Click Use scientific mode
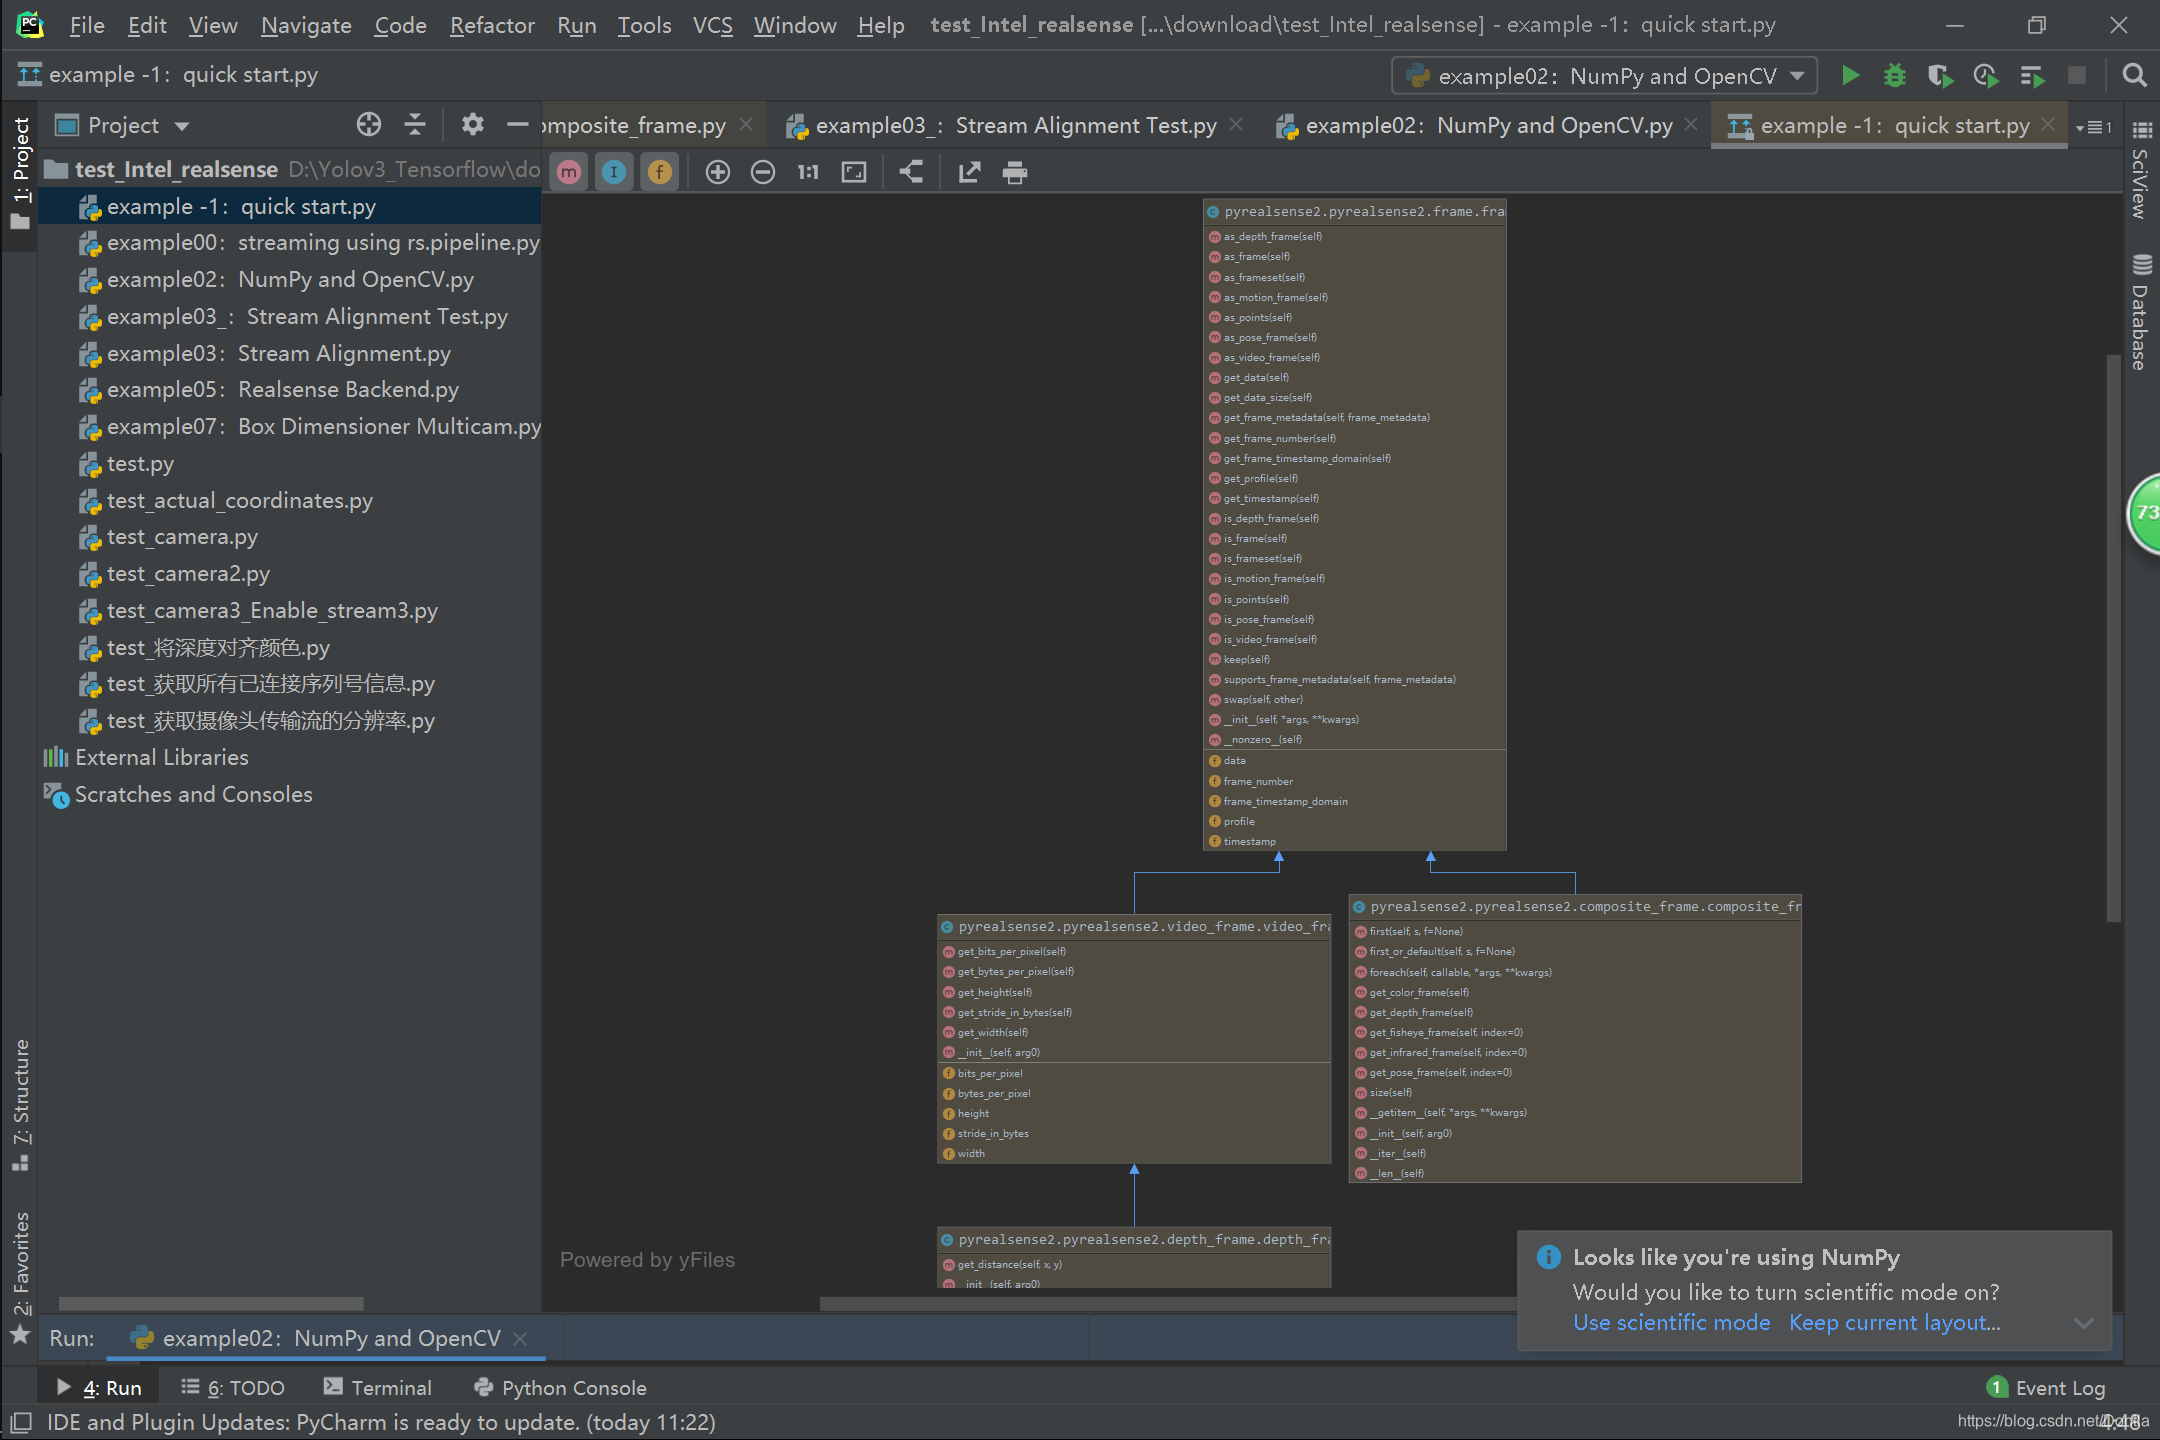The height and width of the screenshot is (1440, 2160). coord(1671,1322)
